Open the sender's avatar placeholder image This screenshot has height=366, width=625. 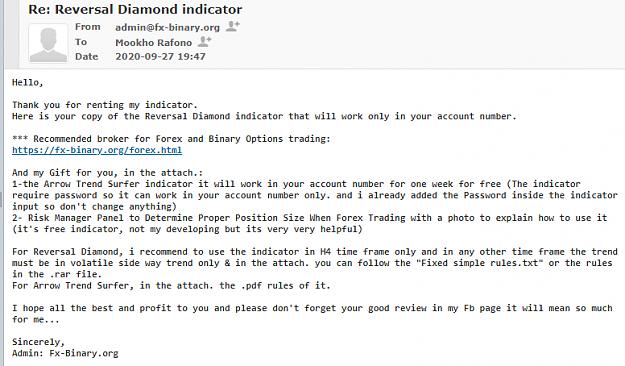[x=48, y=43]
